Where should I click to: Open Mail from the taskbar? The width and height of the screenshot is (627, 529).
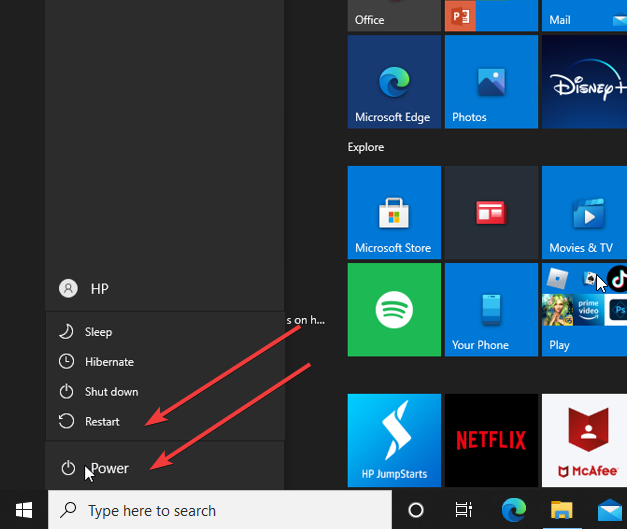[610, 510]
